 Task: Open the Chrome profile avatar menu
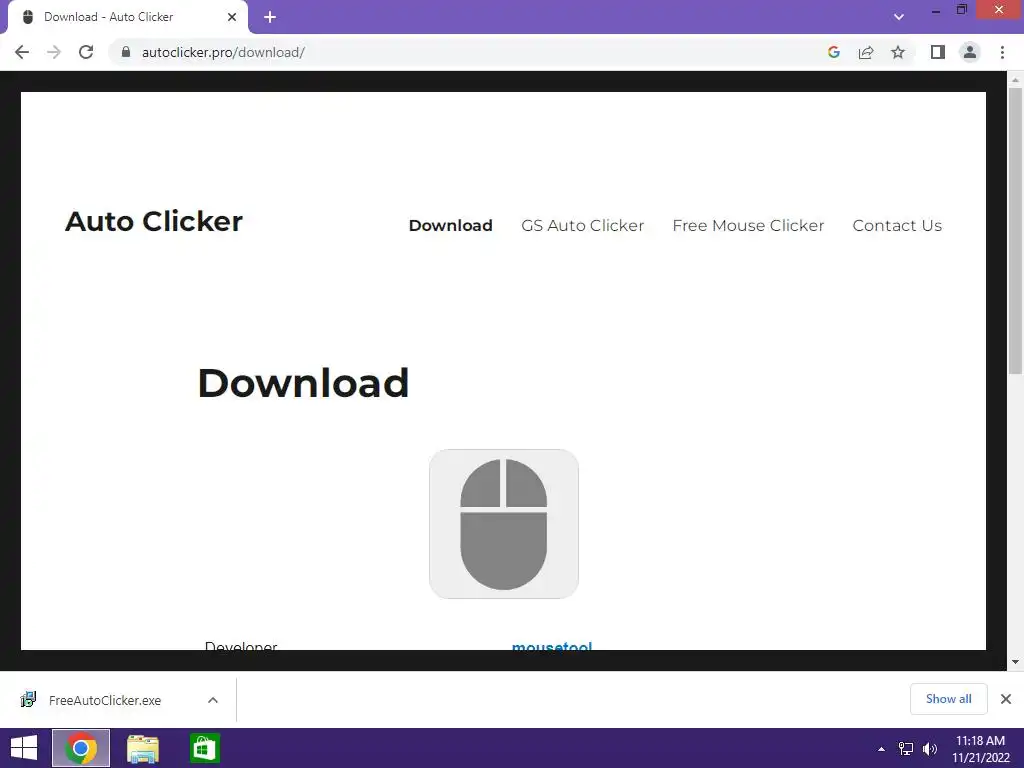pyautogui.click(x=970, y=52)
